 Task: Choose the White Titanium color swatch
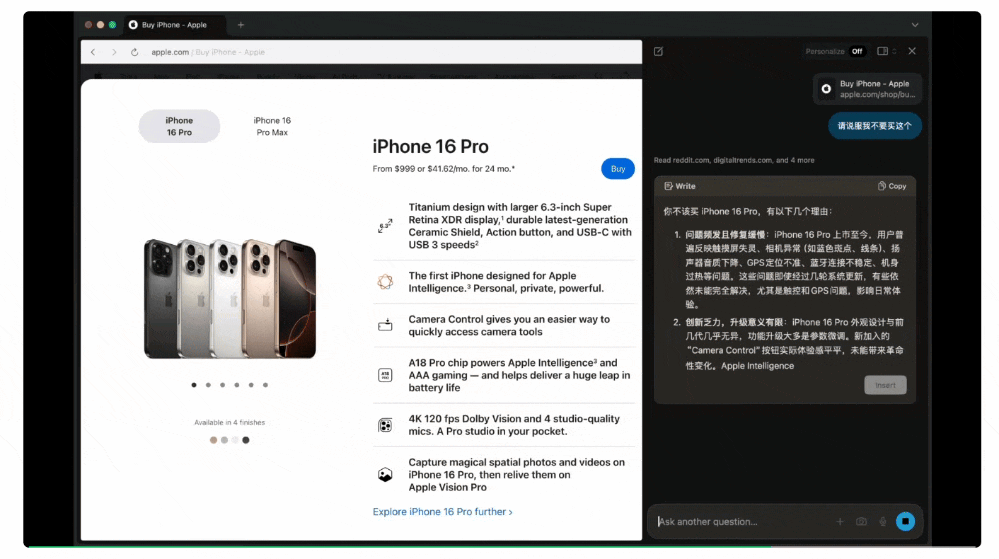point(235,440)
